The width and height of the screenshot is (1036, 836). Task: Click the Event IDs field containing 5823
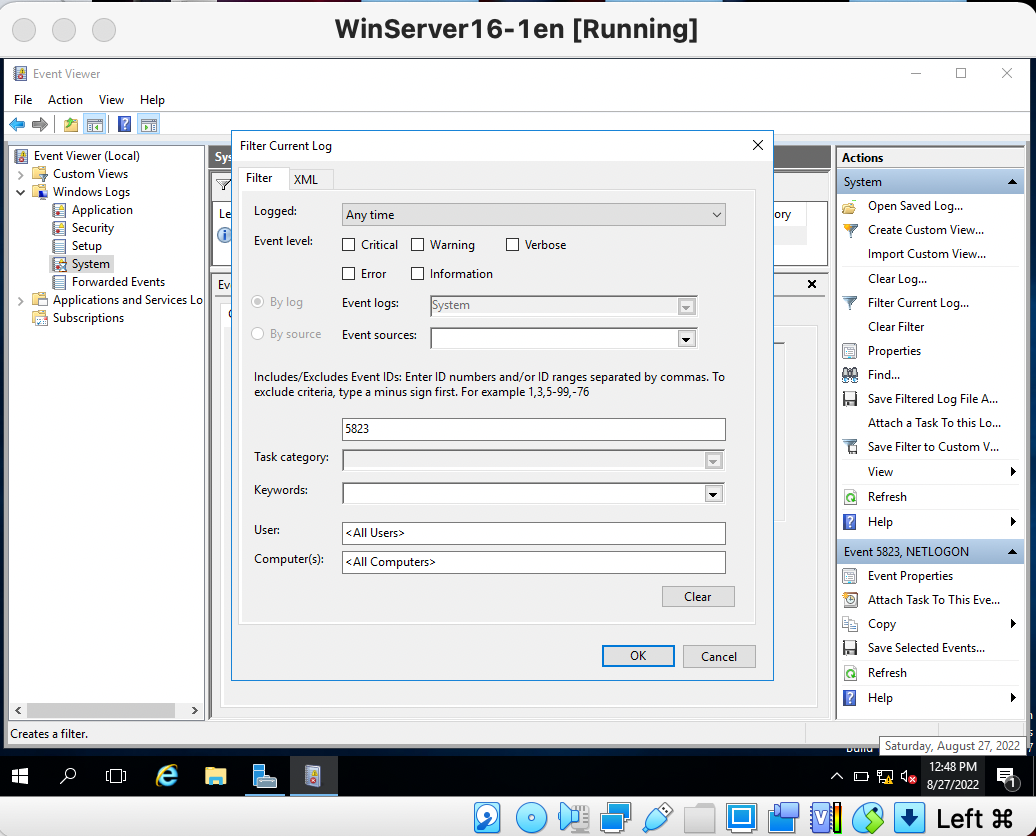[x=534, y=429]
